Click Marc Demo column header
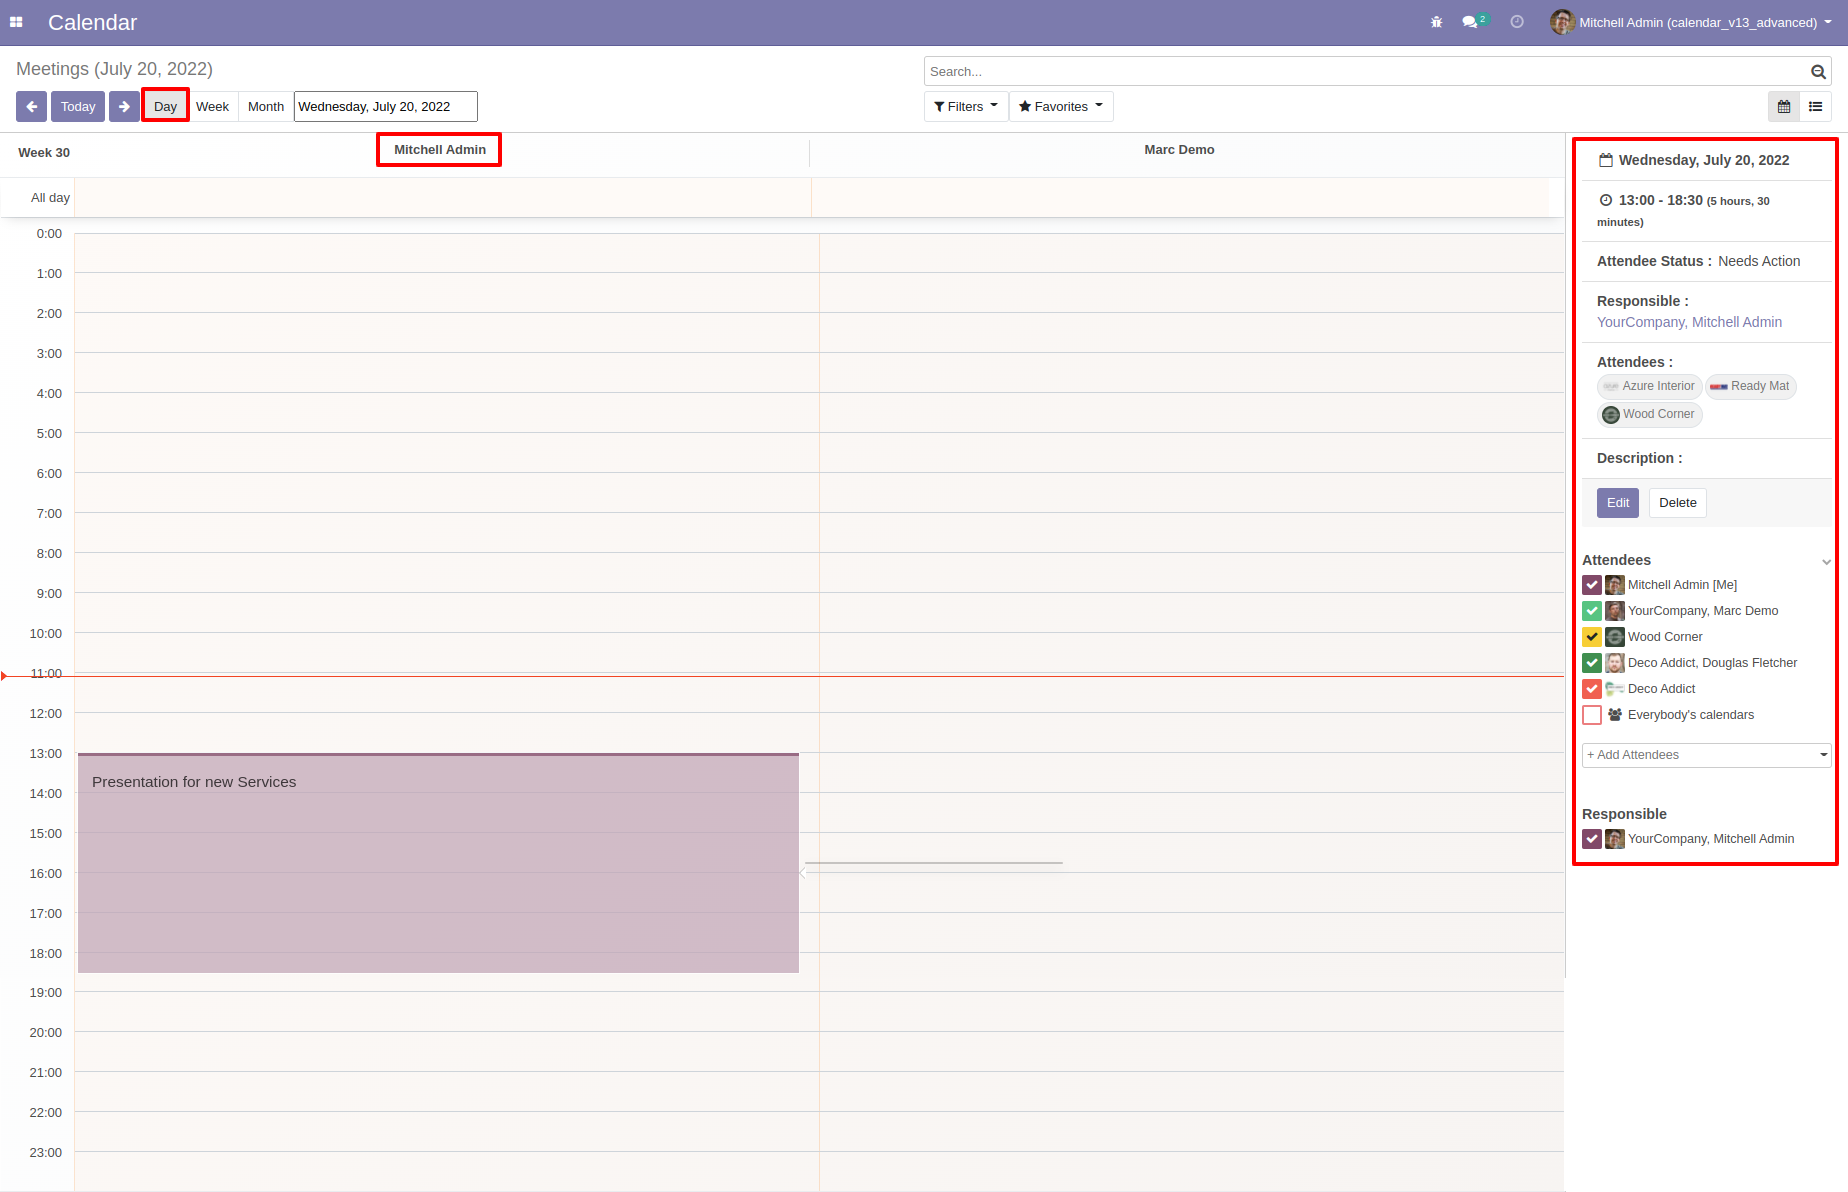This screenshot has width=1848, height=1192. click(x=1179, y=150)
